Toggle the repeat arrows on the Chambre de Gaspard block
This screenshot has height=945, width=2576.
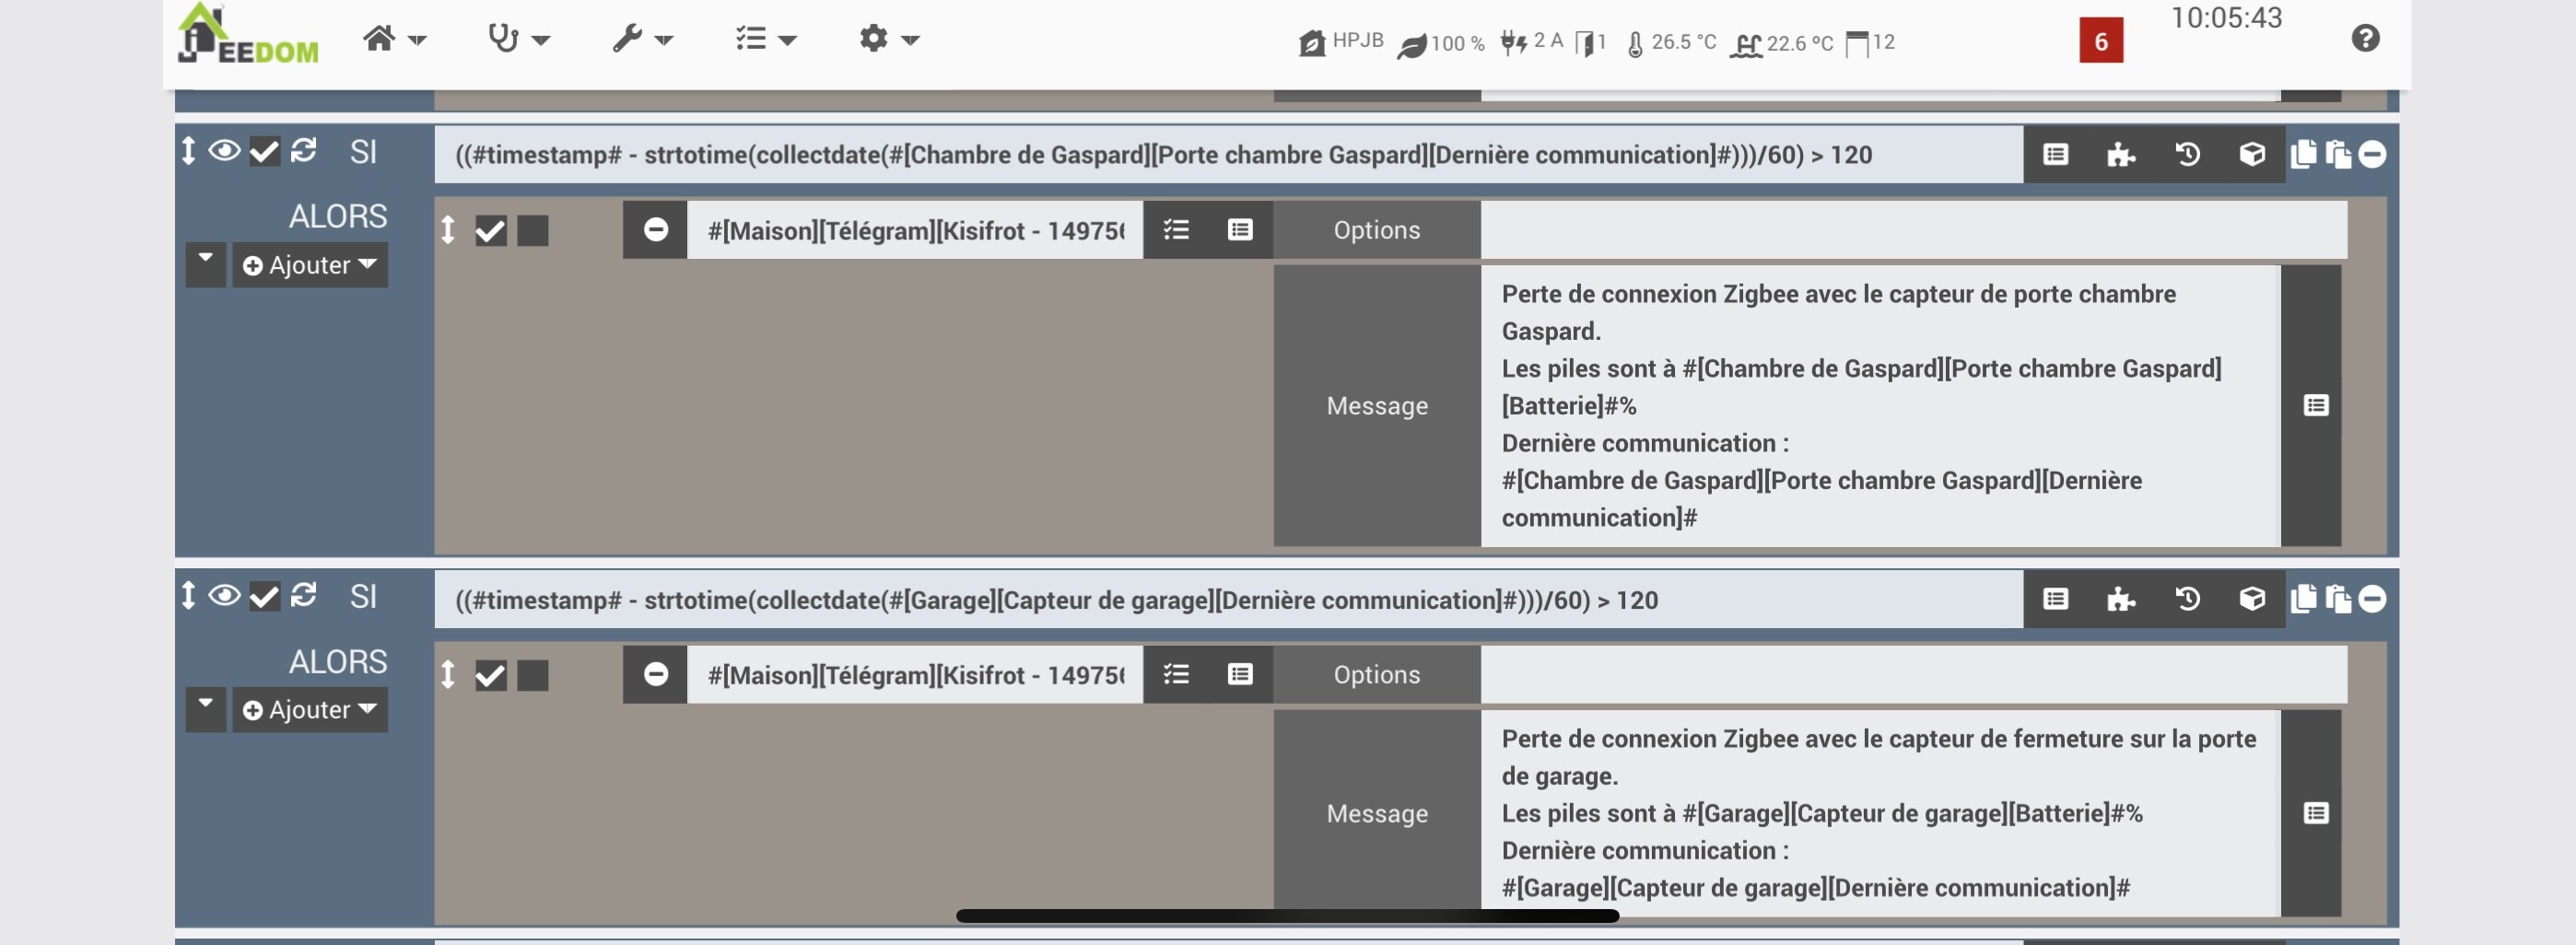point(304,151)
